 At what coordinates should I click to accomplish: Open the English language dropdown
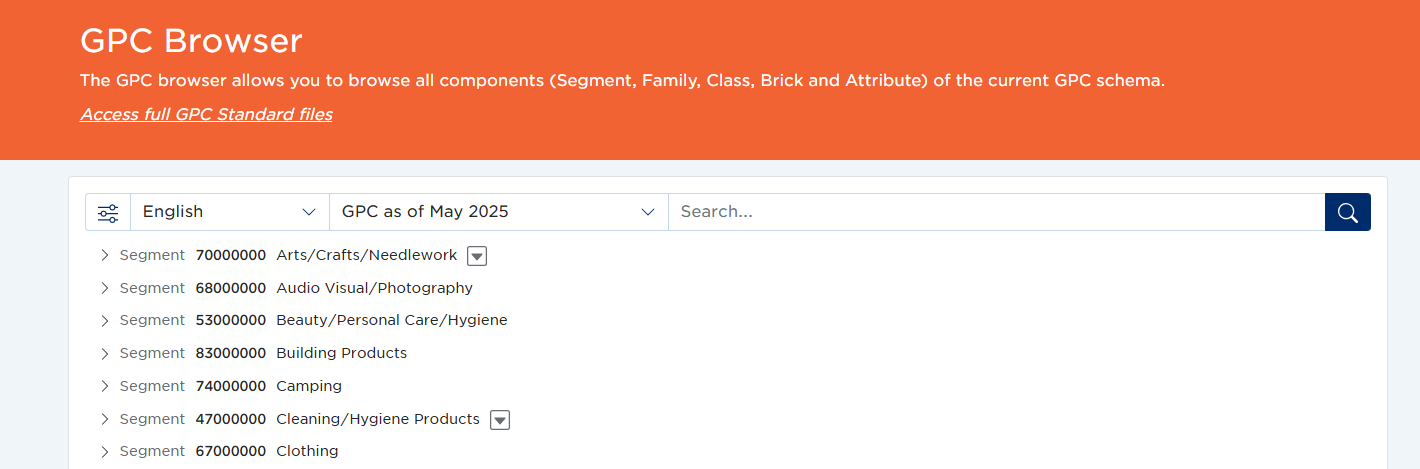(229, 212)
